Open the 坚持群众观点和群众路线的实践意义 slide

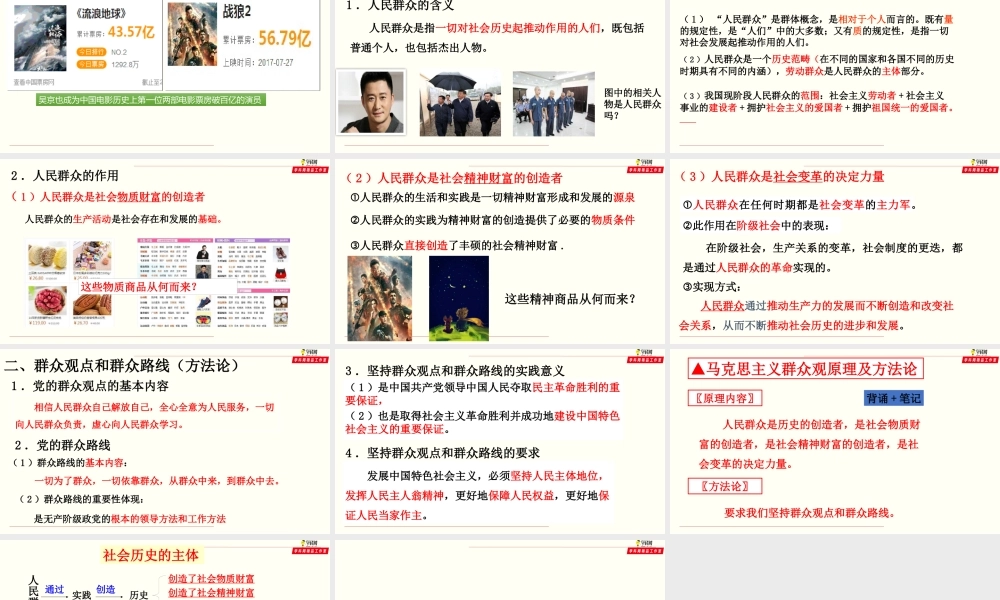(x=499, y=440)
